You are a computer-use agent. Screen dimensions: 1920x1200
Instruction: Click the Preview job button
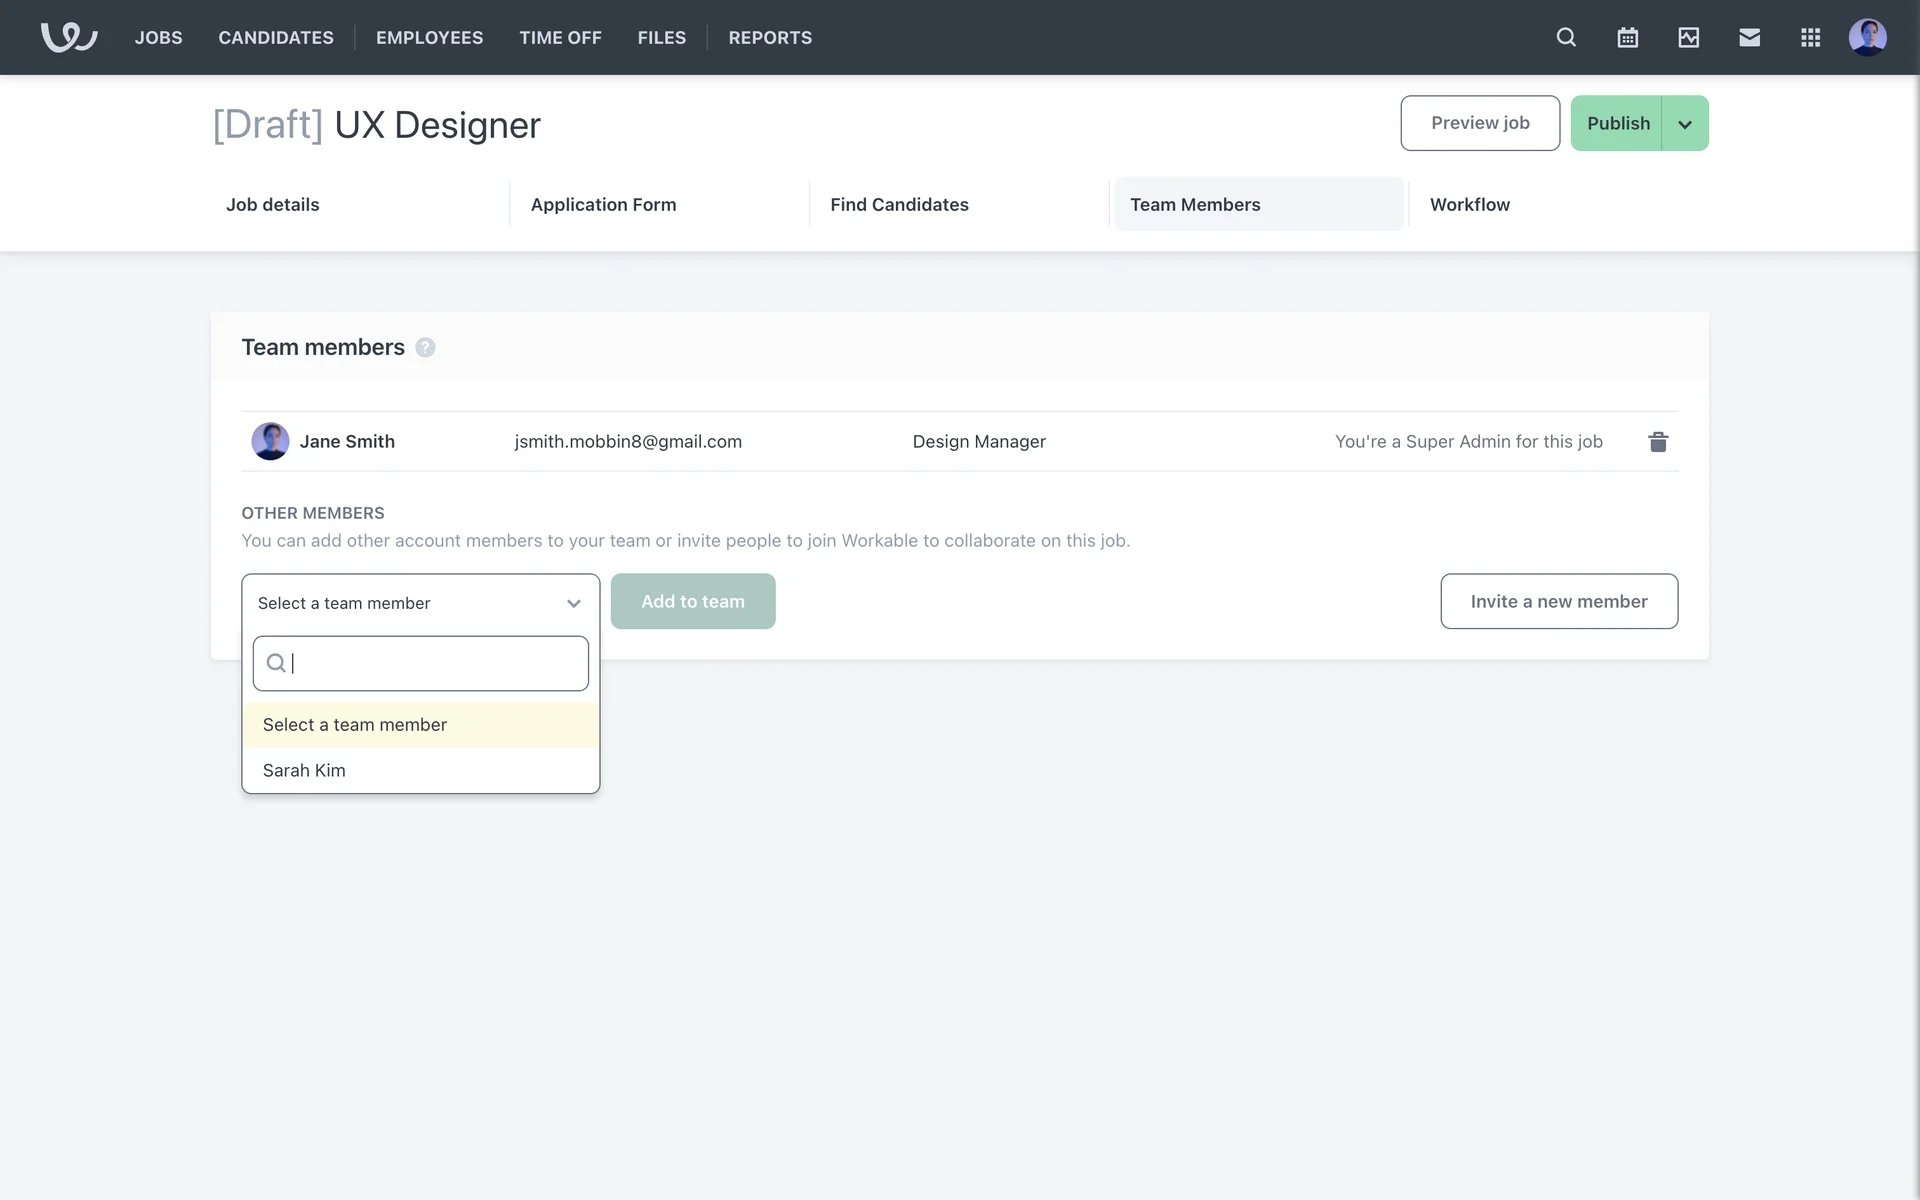(1479, 123)
